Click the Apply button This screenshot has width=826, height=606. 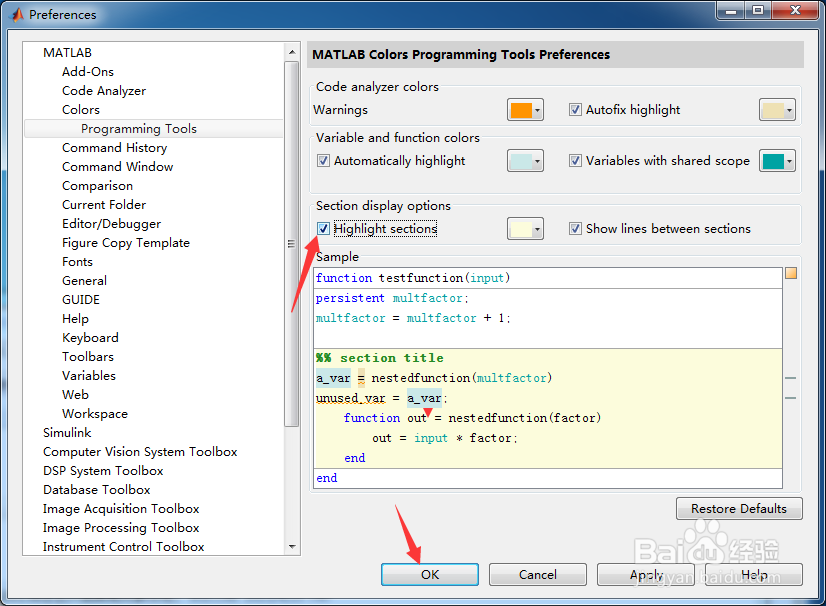click(646, 574)
